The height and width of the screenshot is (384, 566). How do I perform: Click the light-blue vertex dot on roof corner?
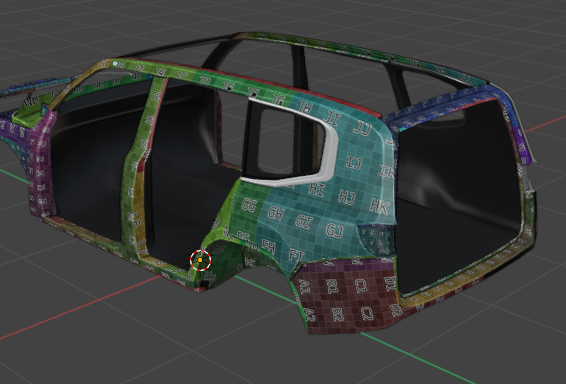click(x=115, y=64)
